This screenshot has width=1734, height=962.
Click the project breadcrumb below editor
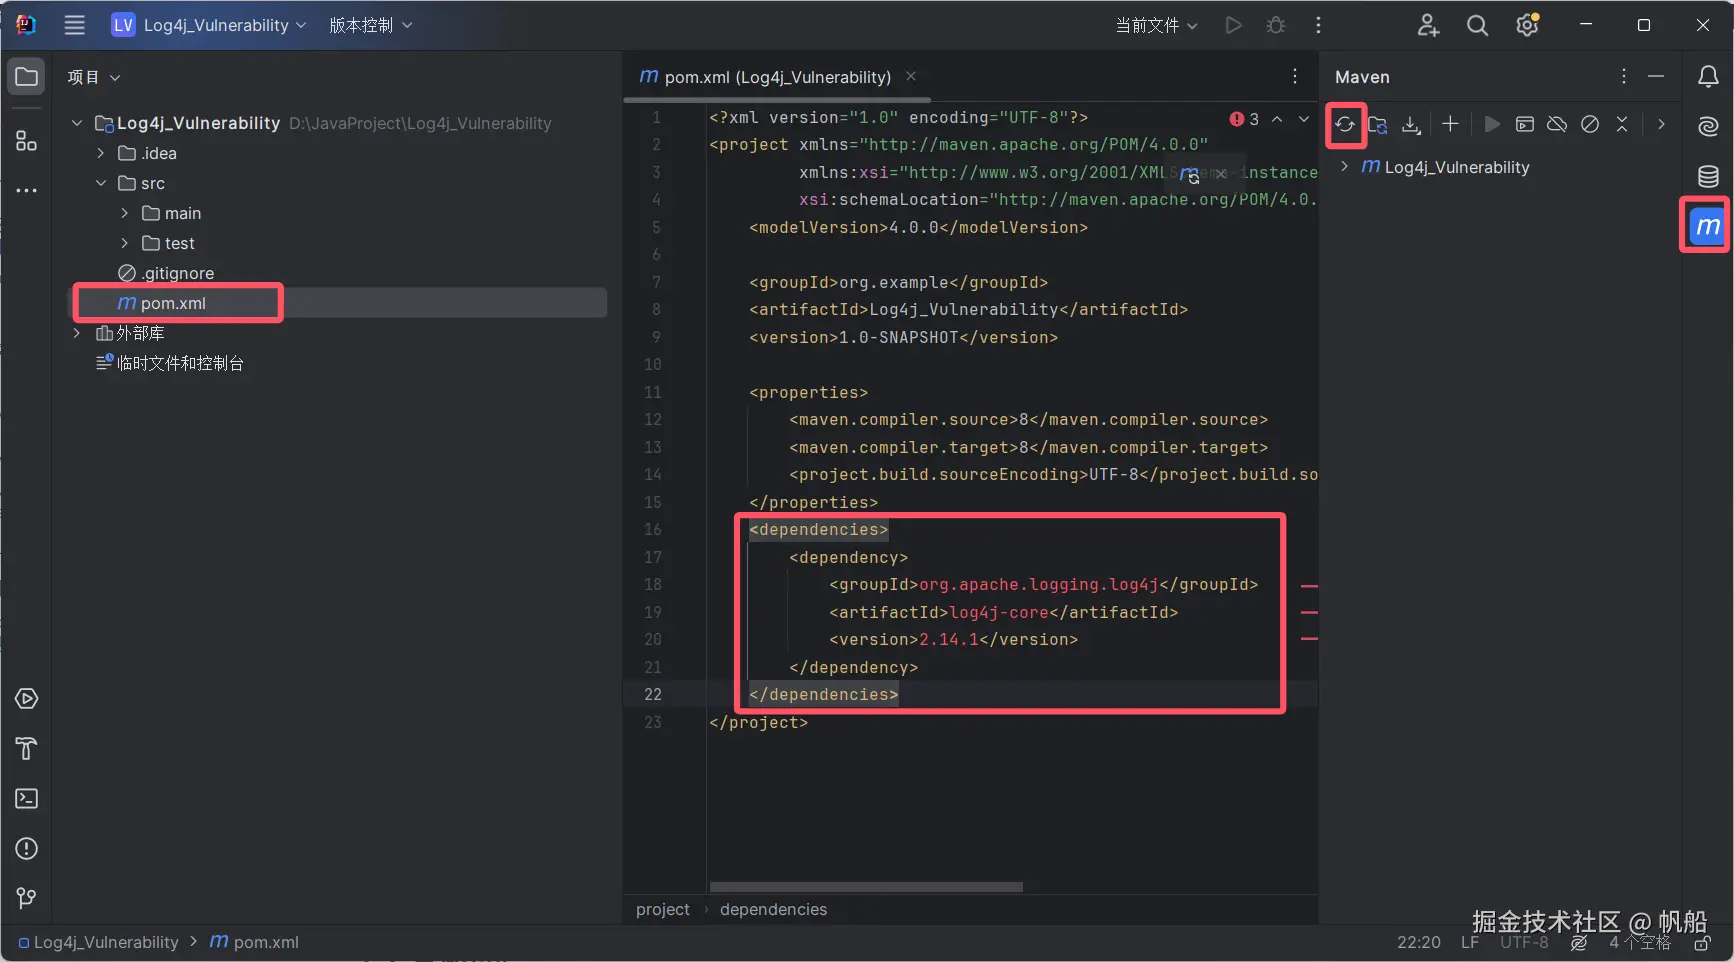(x=663, y=909)
